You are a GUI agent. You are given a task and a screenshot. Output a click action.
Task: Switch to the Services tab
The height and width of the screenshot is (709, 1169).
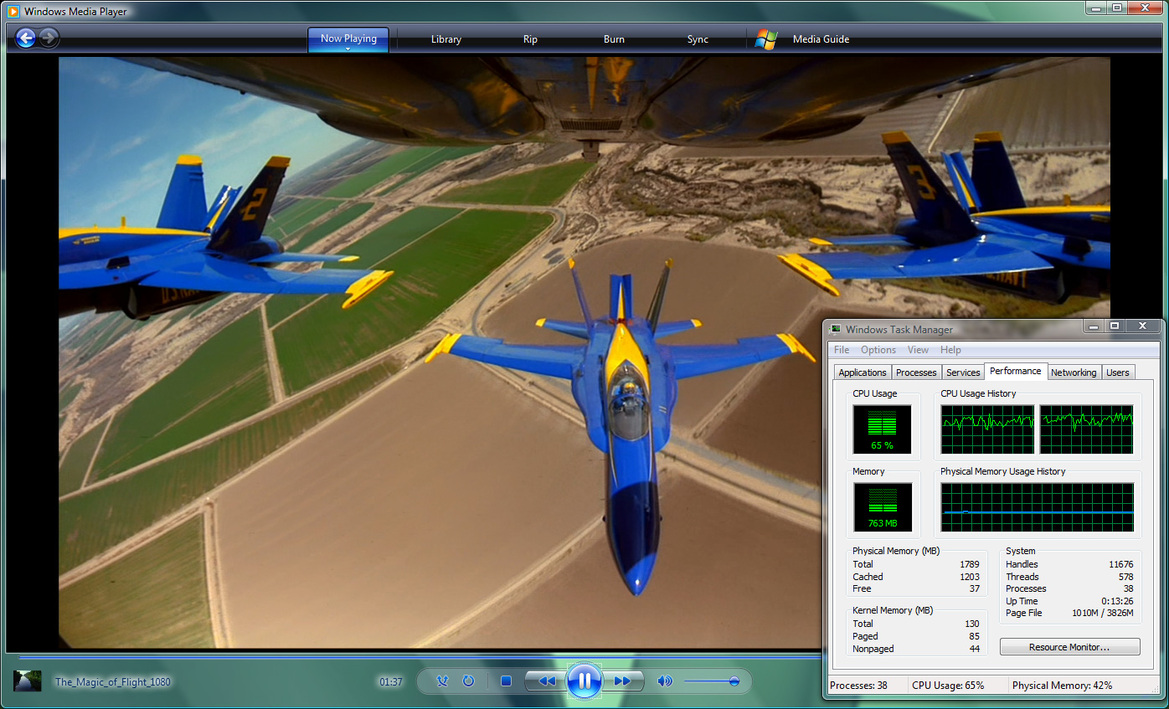(962, 372)
